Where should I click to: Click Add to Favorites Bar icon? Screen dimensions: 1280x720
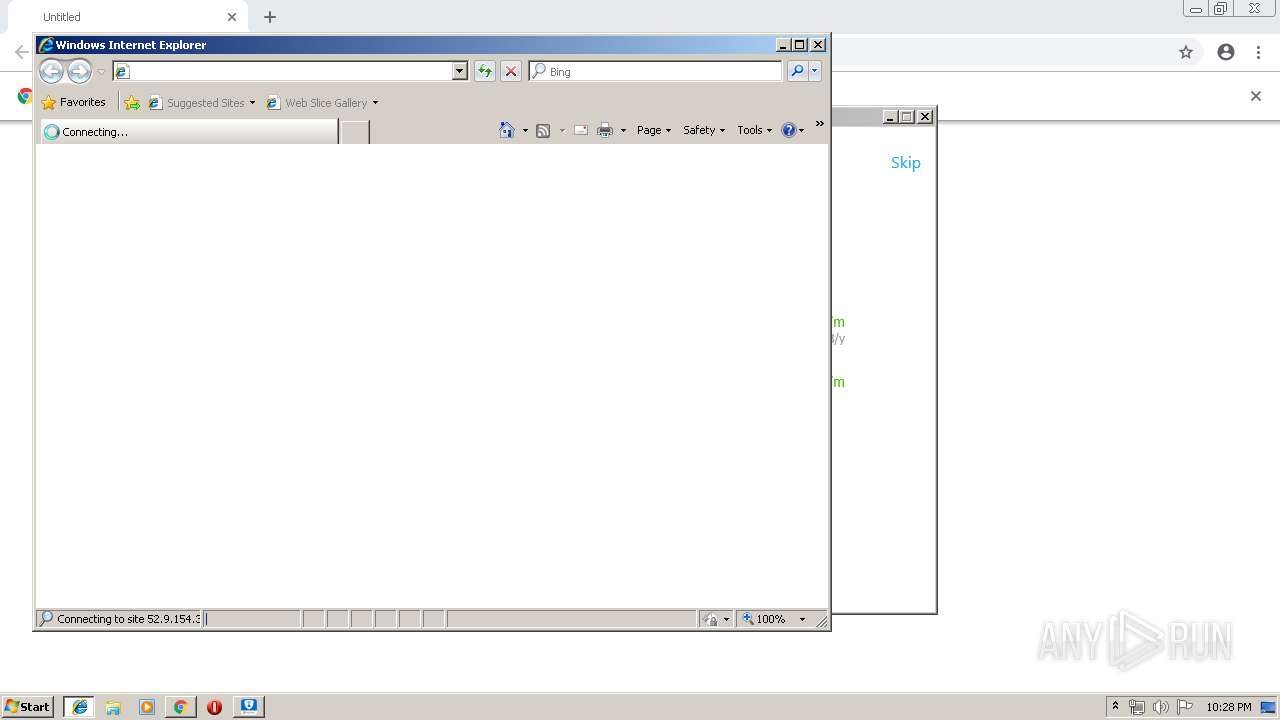[132, 102]
